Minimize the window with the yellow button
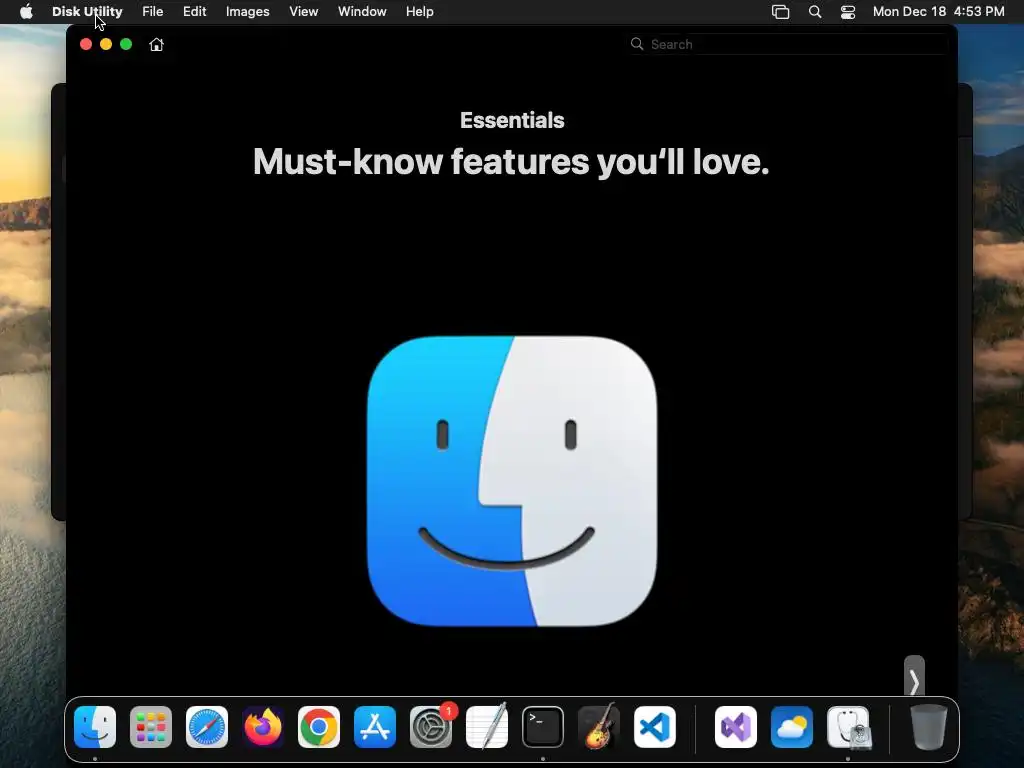 pyautogui.click(x=106, y=44)
